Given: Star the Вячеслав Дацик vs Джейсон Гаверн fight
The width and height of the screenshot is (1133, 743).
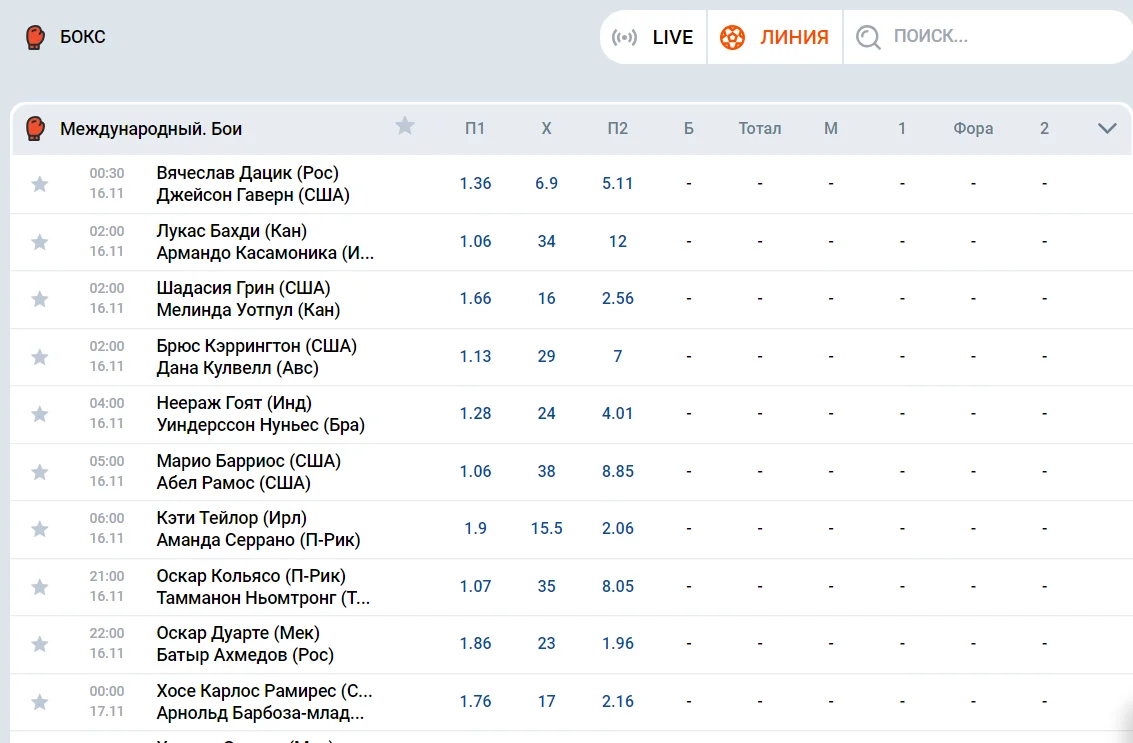Looking at the screenshot, I should tap(40, 184).
